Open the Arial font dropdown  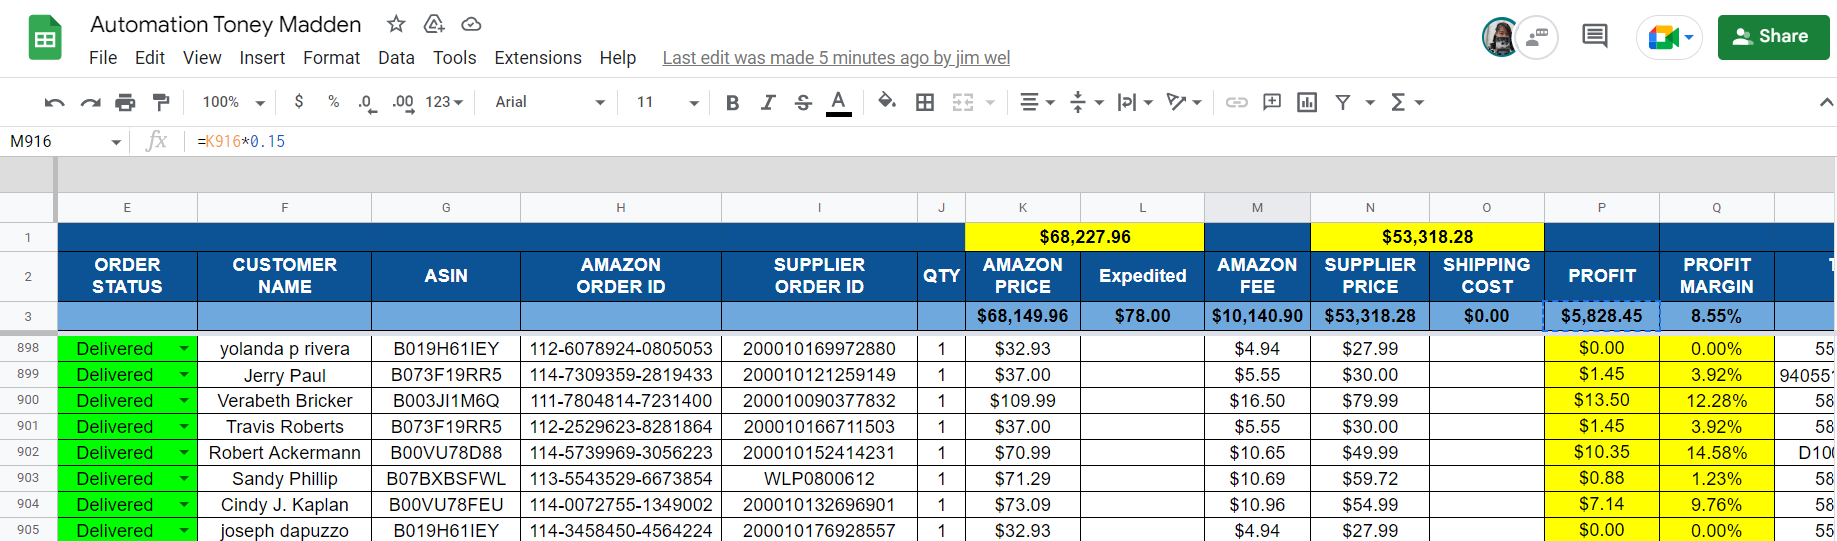click(x=550, y=102)
